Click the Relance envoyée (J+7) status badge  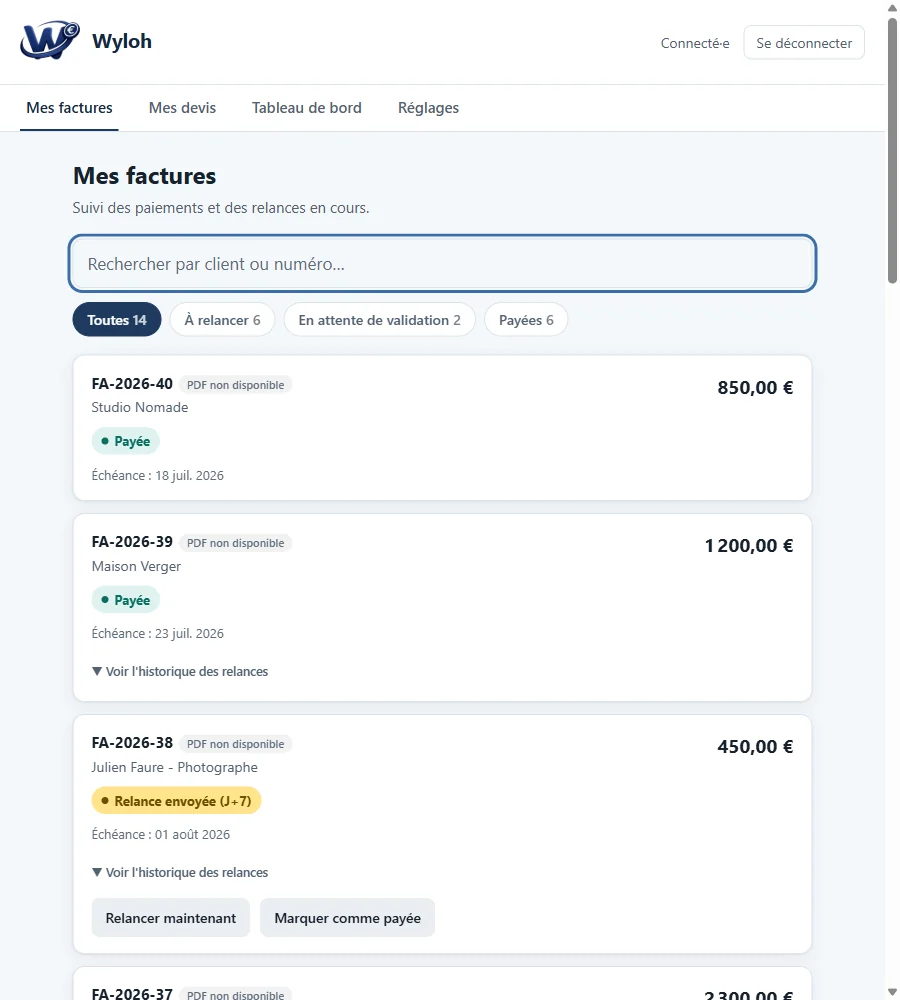[x=177, y=801]
